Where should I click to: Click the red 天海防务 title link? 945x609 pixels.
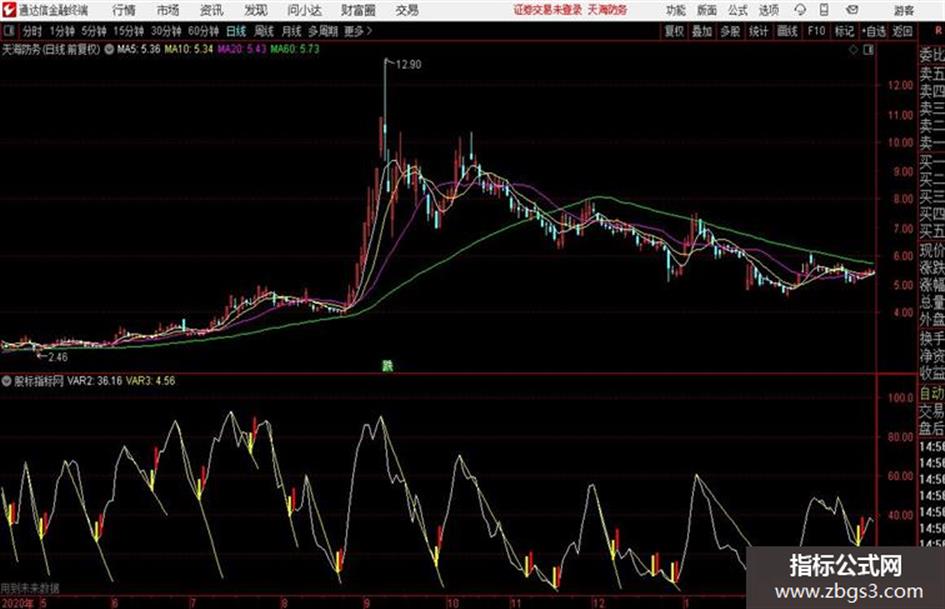608,10
